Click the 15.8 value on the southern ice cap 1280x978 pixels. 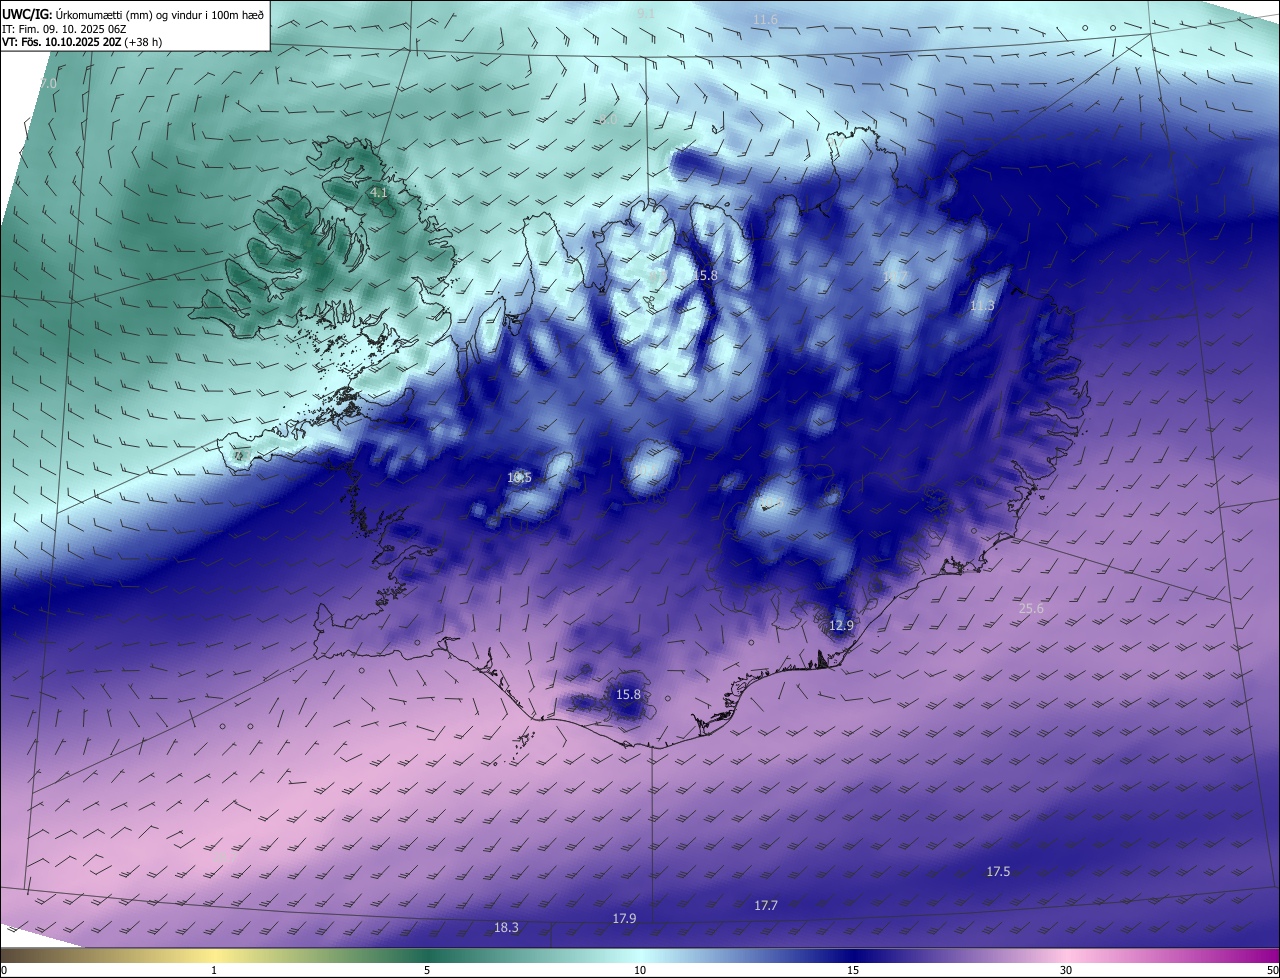[628, 694]
